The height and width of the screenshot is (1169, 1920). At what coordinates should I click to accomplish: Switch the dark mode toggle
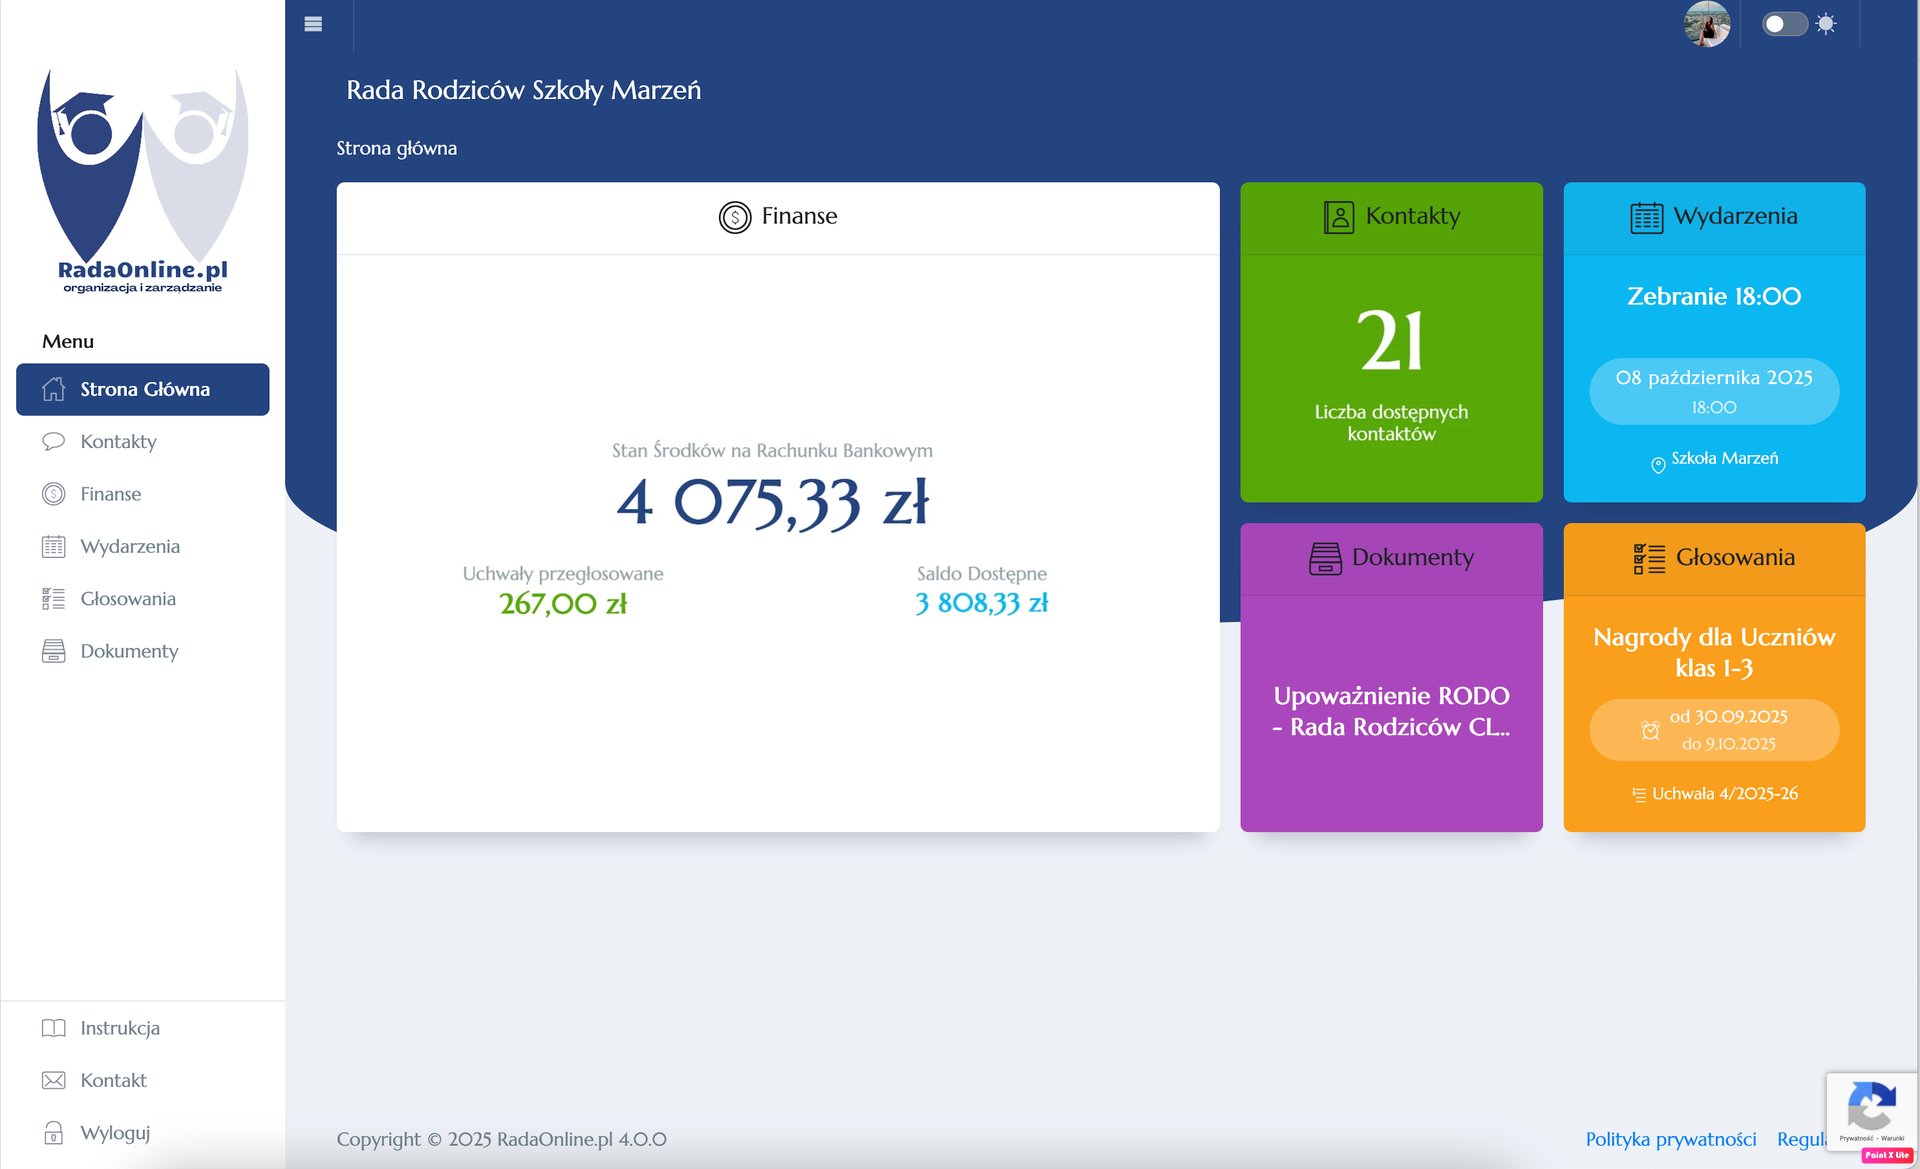[x=1784, y=24]
